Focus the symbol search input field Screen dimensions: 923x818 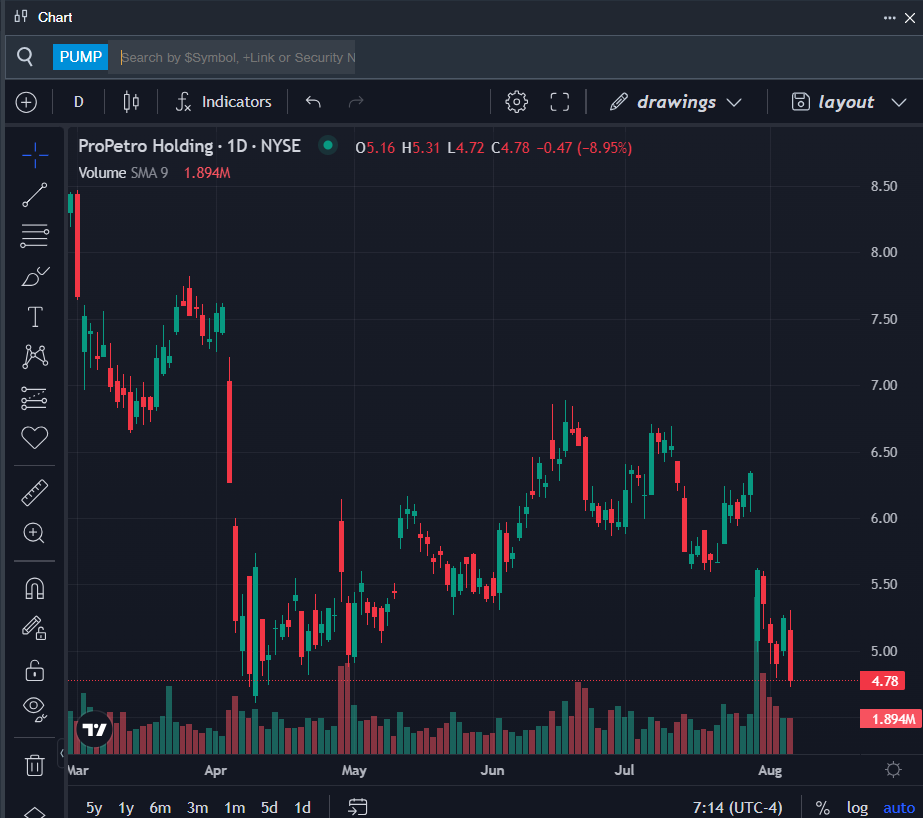coord(234,57)
